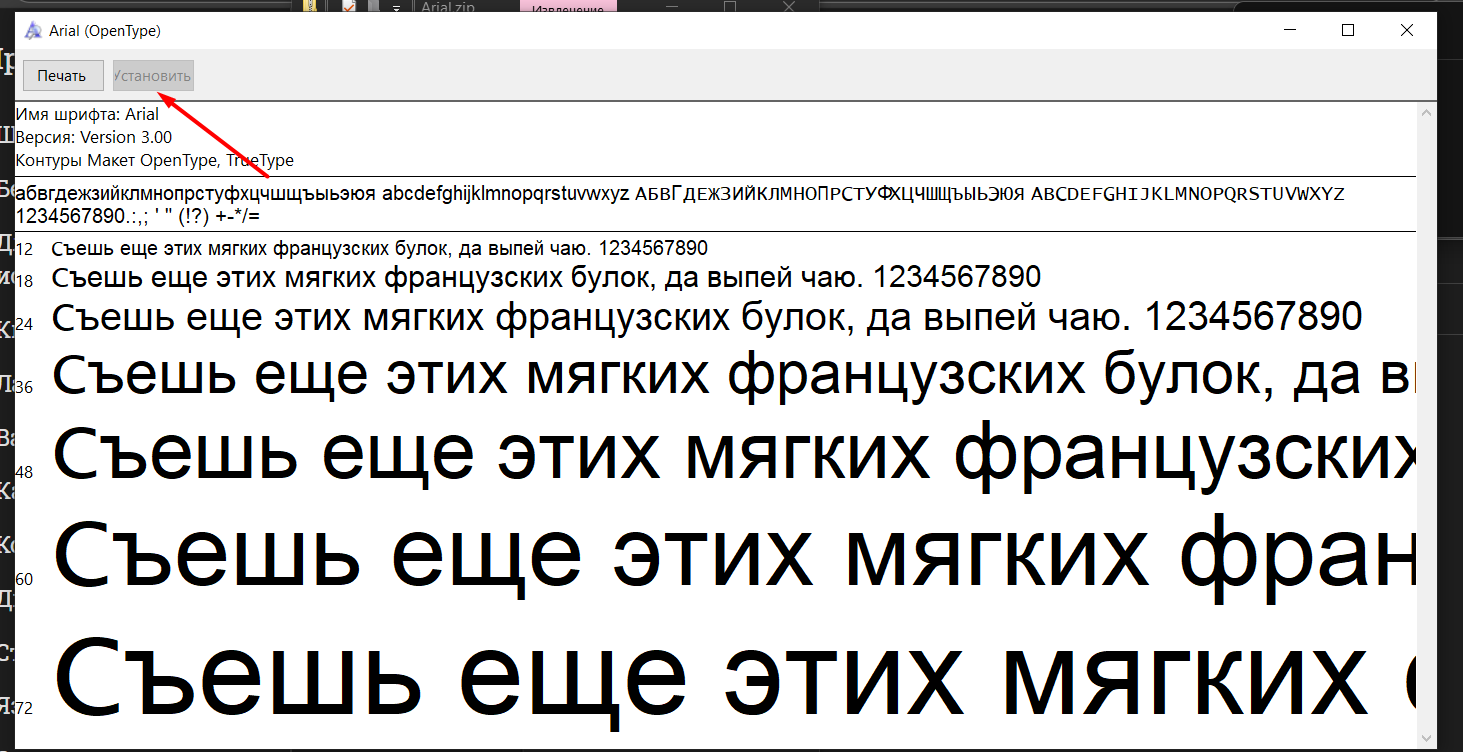This screenshot has width=1463, height=752.
Task: Click the 36-point sample sentence 'Съешь еще этих'
Action: coord(733,376)
